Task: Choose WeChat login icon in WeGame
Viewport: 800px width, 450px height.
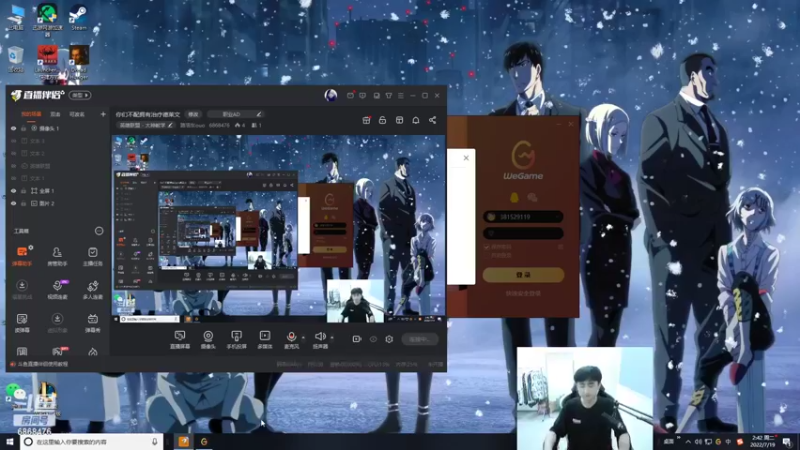Action: (x=532, y=197)
